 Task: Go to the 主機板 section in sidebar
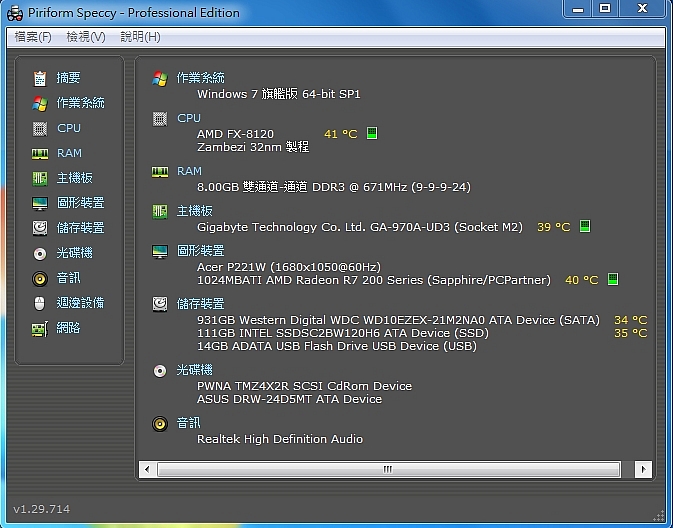click(75, 178)
